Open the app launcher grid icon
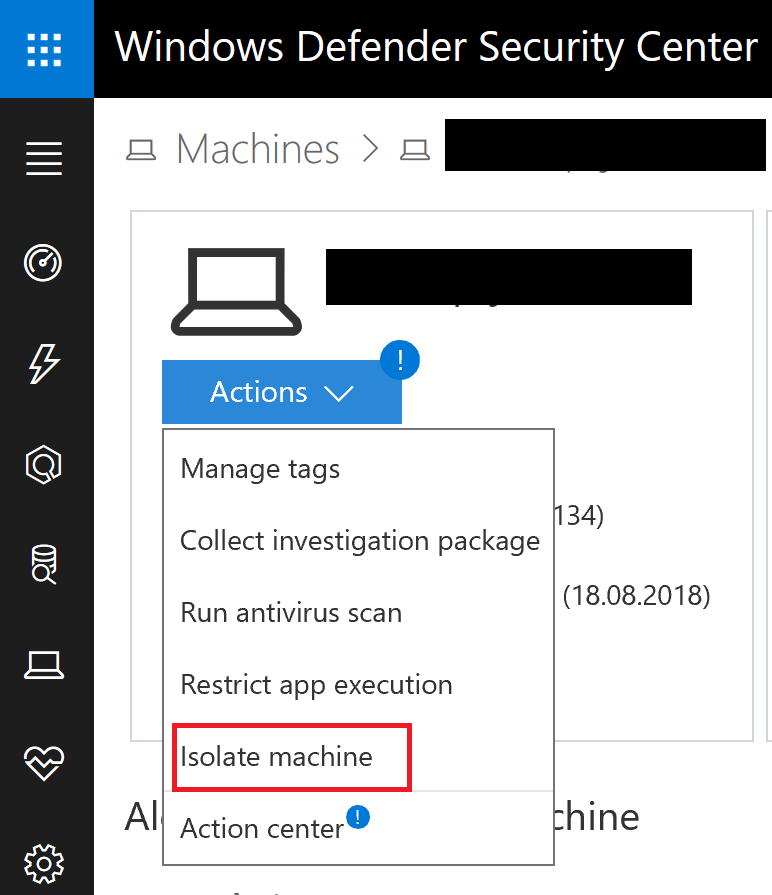Viewport: 772px width, 895px height. click(x=45, y=50)
